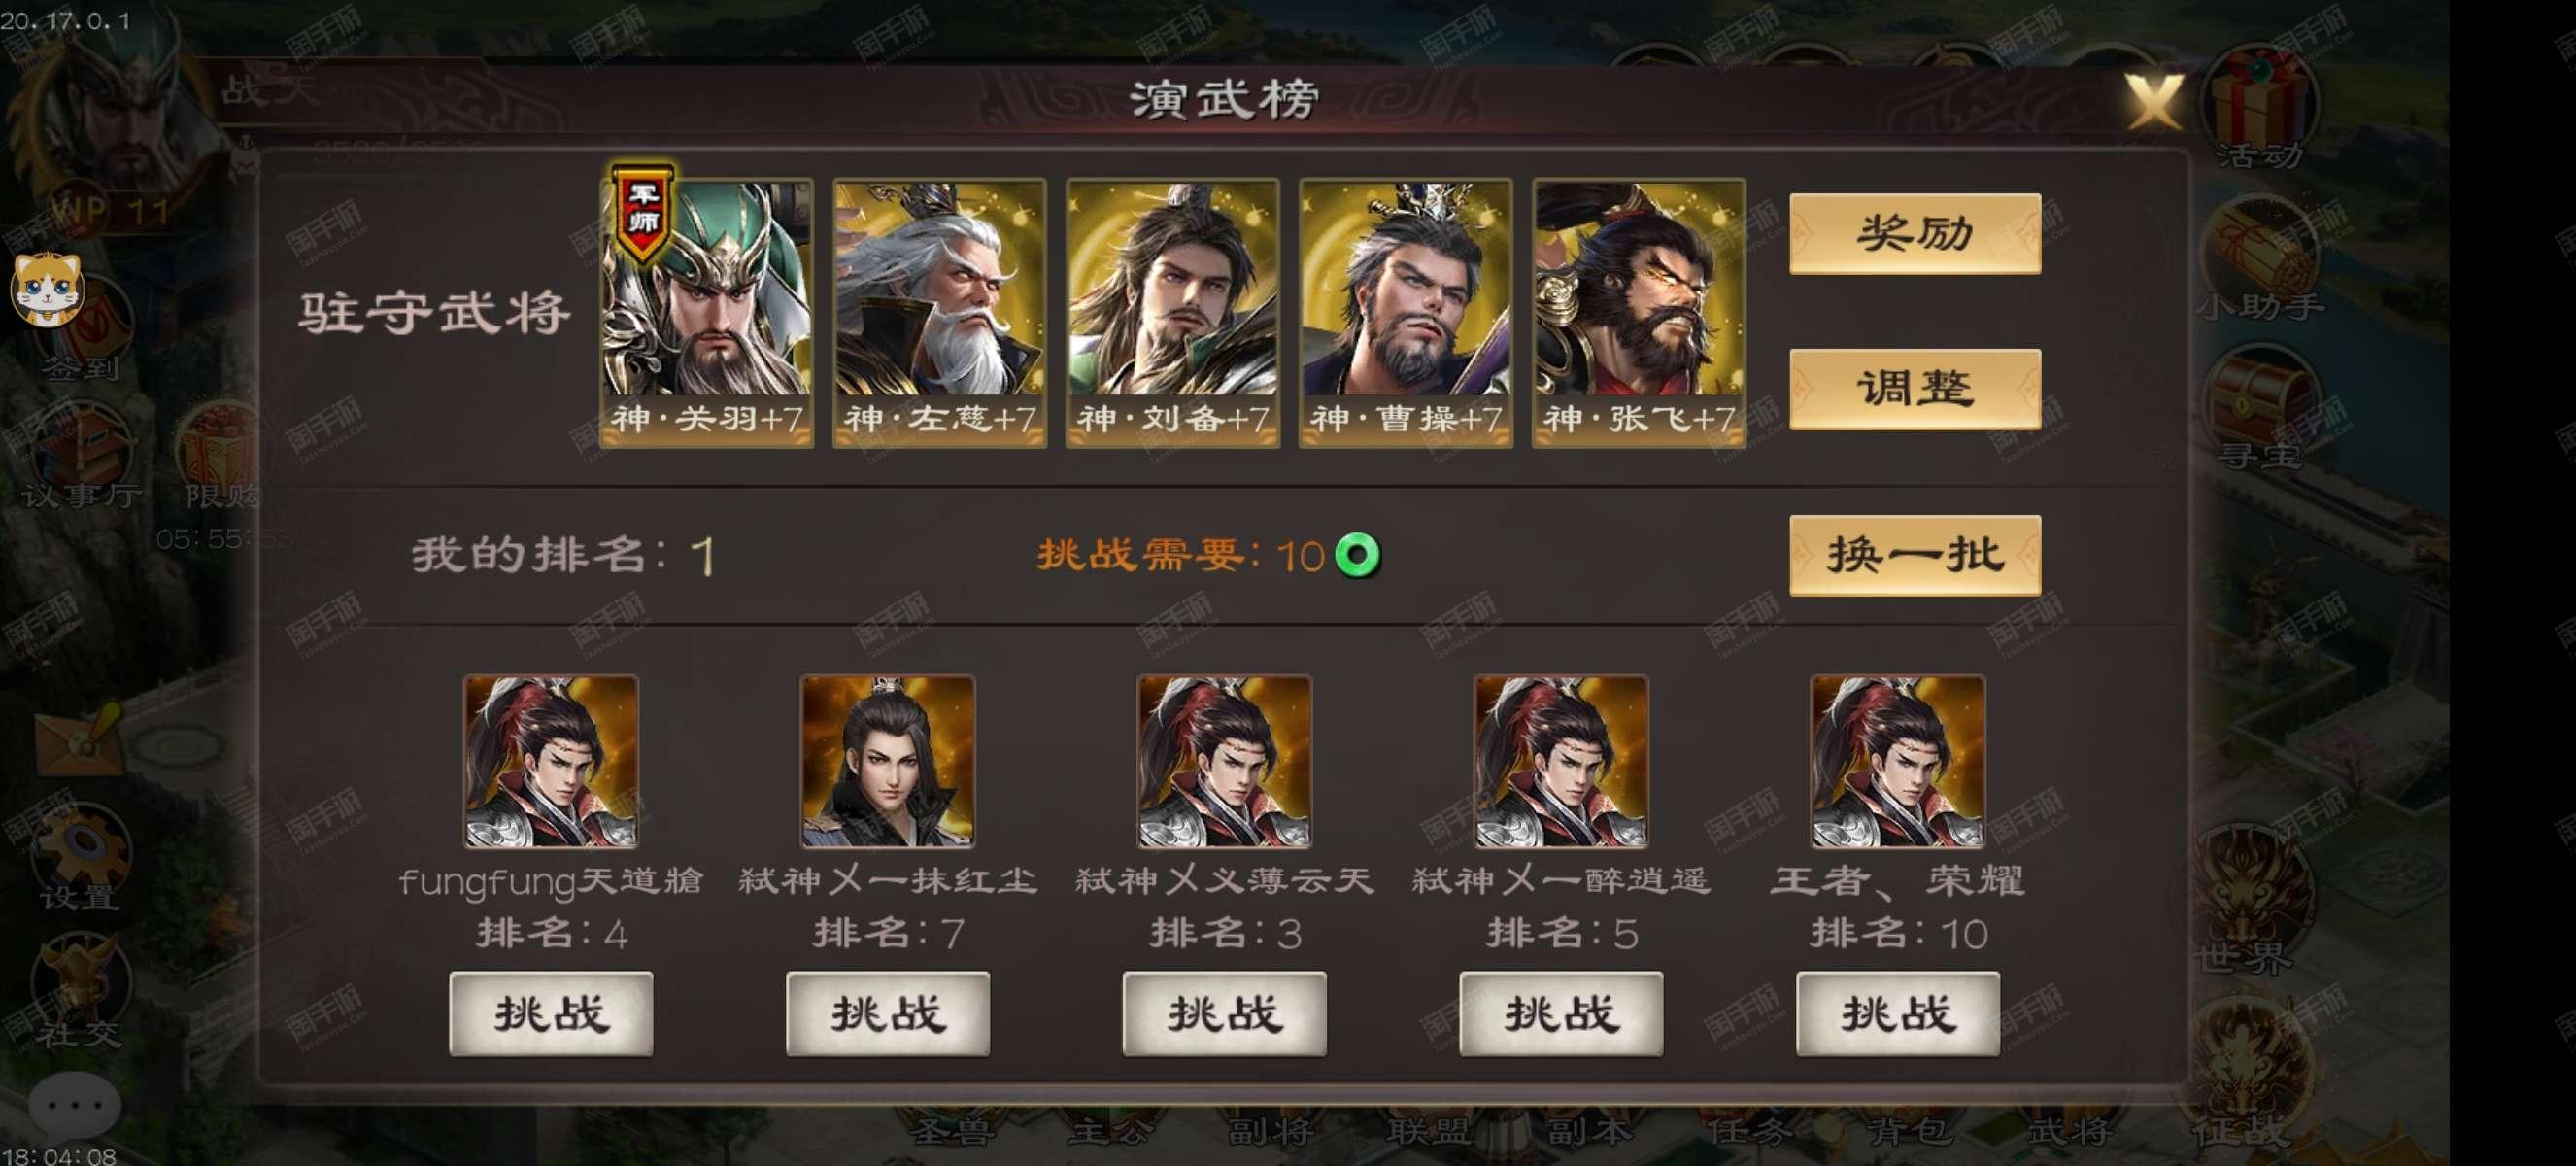The width and height of the screenshot is (2576, 1166).
Task: Click the 调整 adjust lineup button
Action: 1915,389
